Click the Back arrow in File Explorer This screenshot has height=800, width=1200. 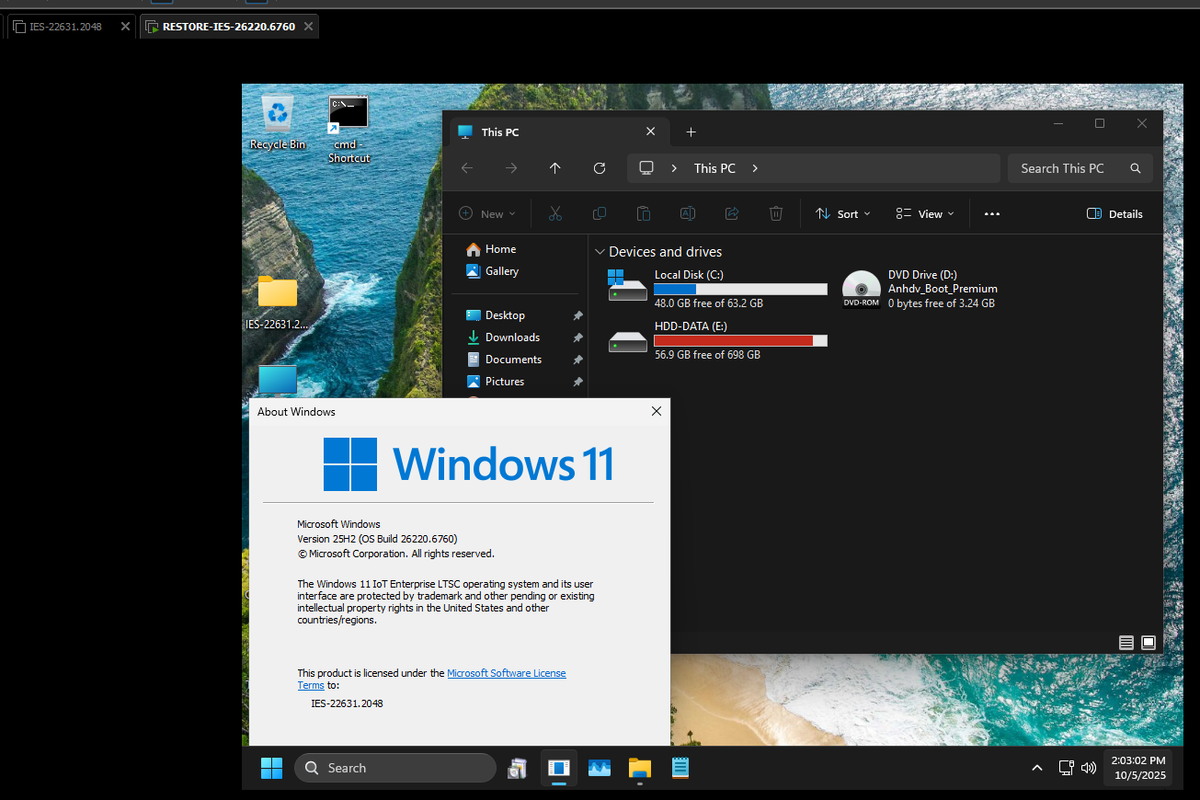[467, 168]
